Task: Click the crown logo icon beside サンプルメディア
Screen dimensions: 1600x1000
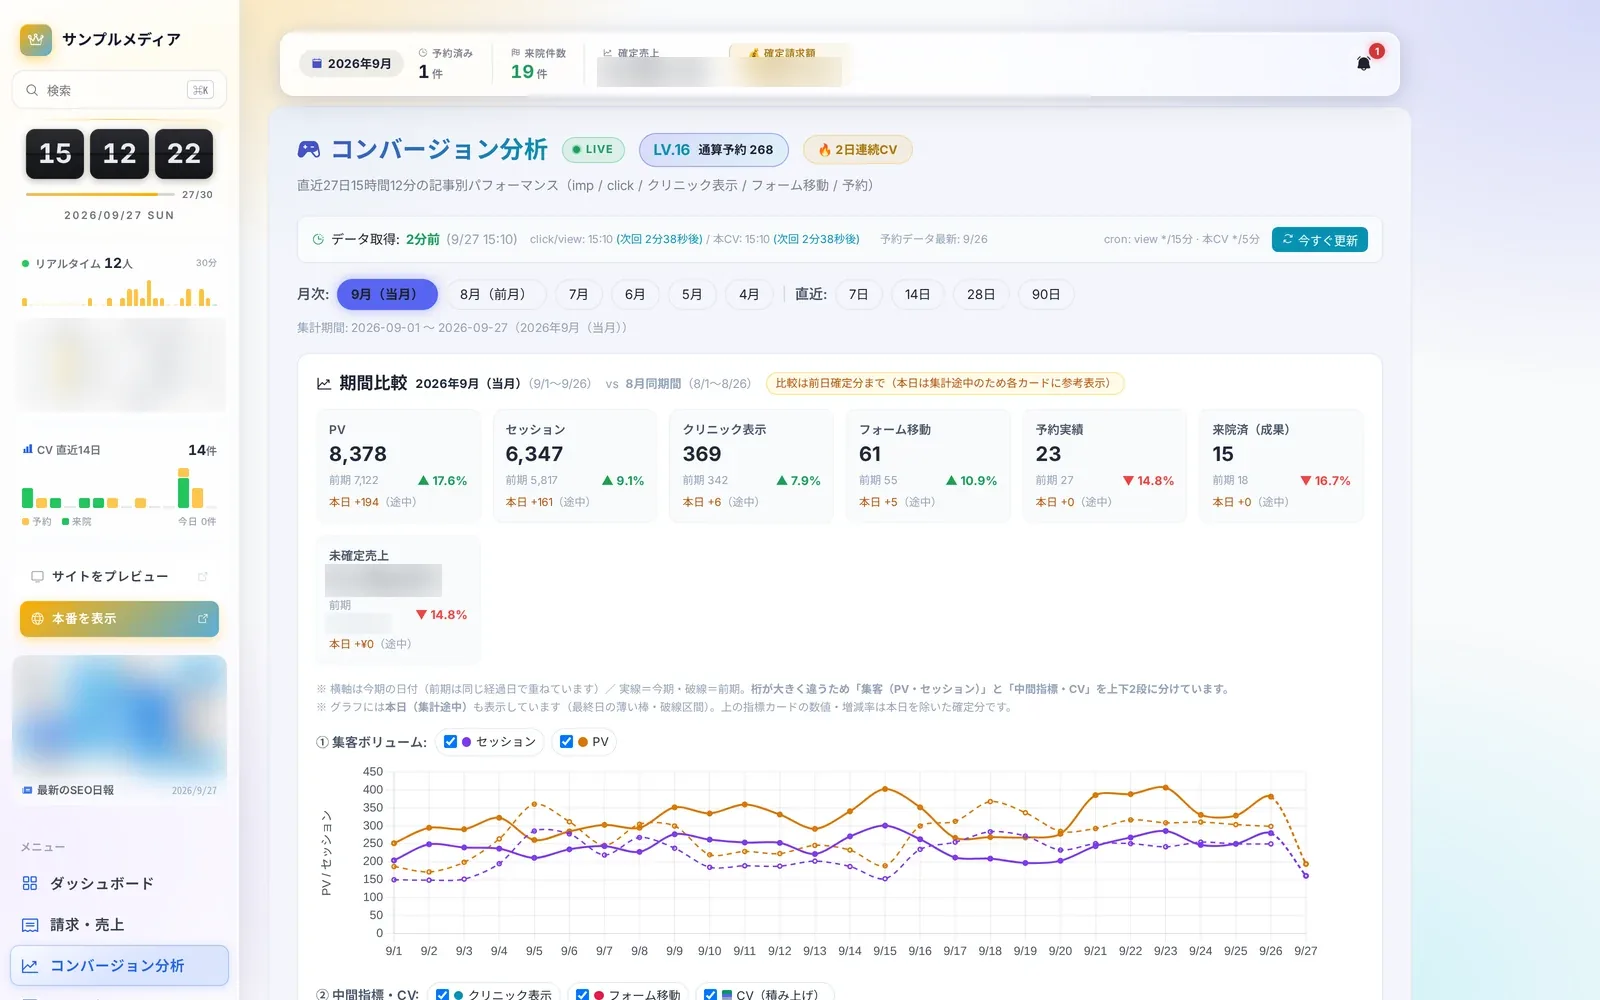Action: tap(36, 40)
